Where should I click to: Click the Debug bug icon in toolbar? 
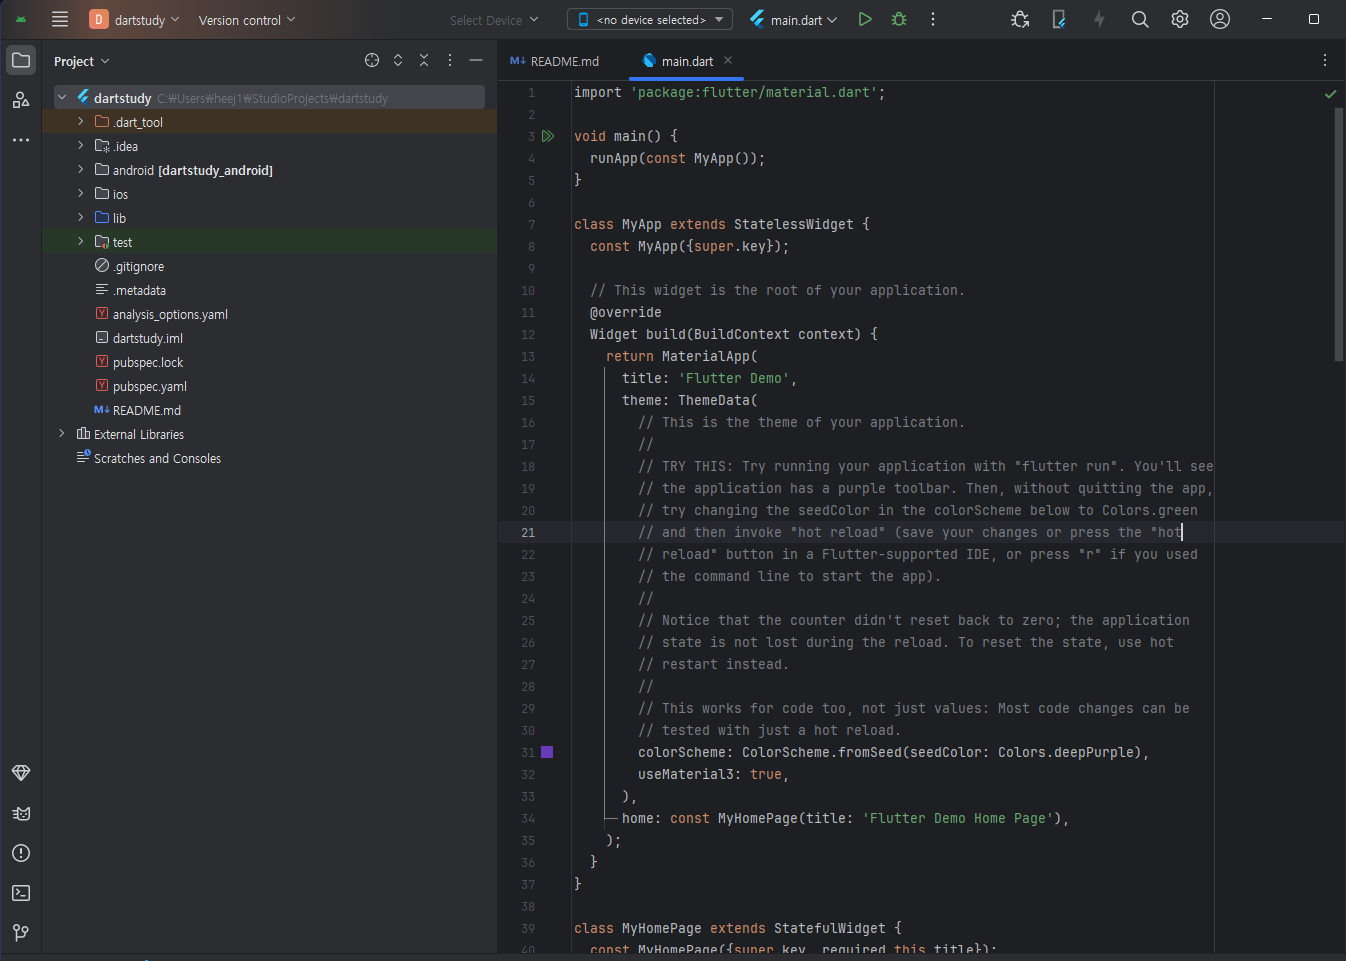click(899, 19)
